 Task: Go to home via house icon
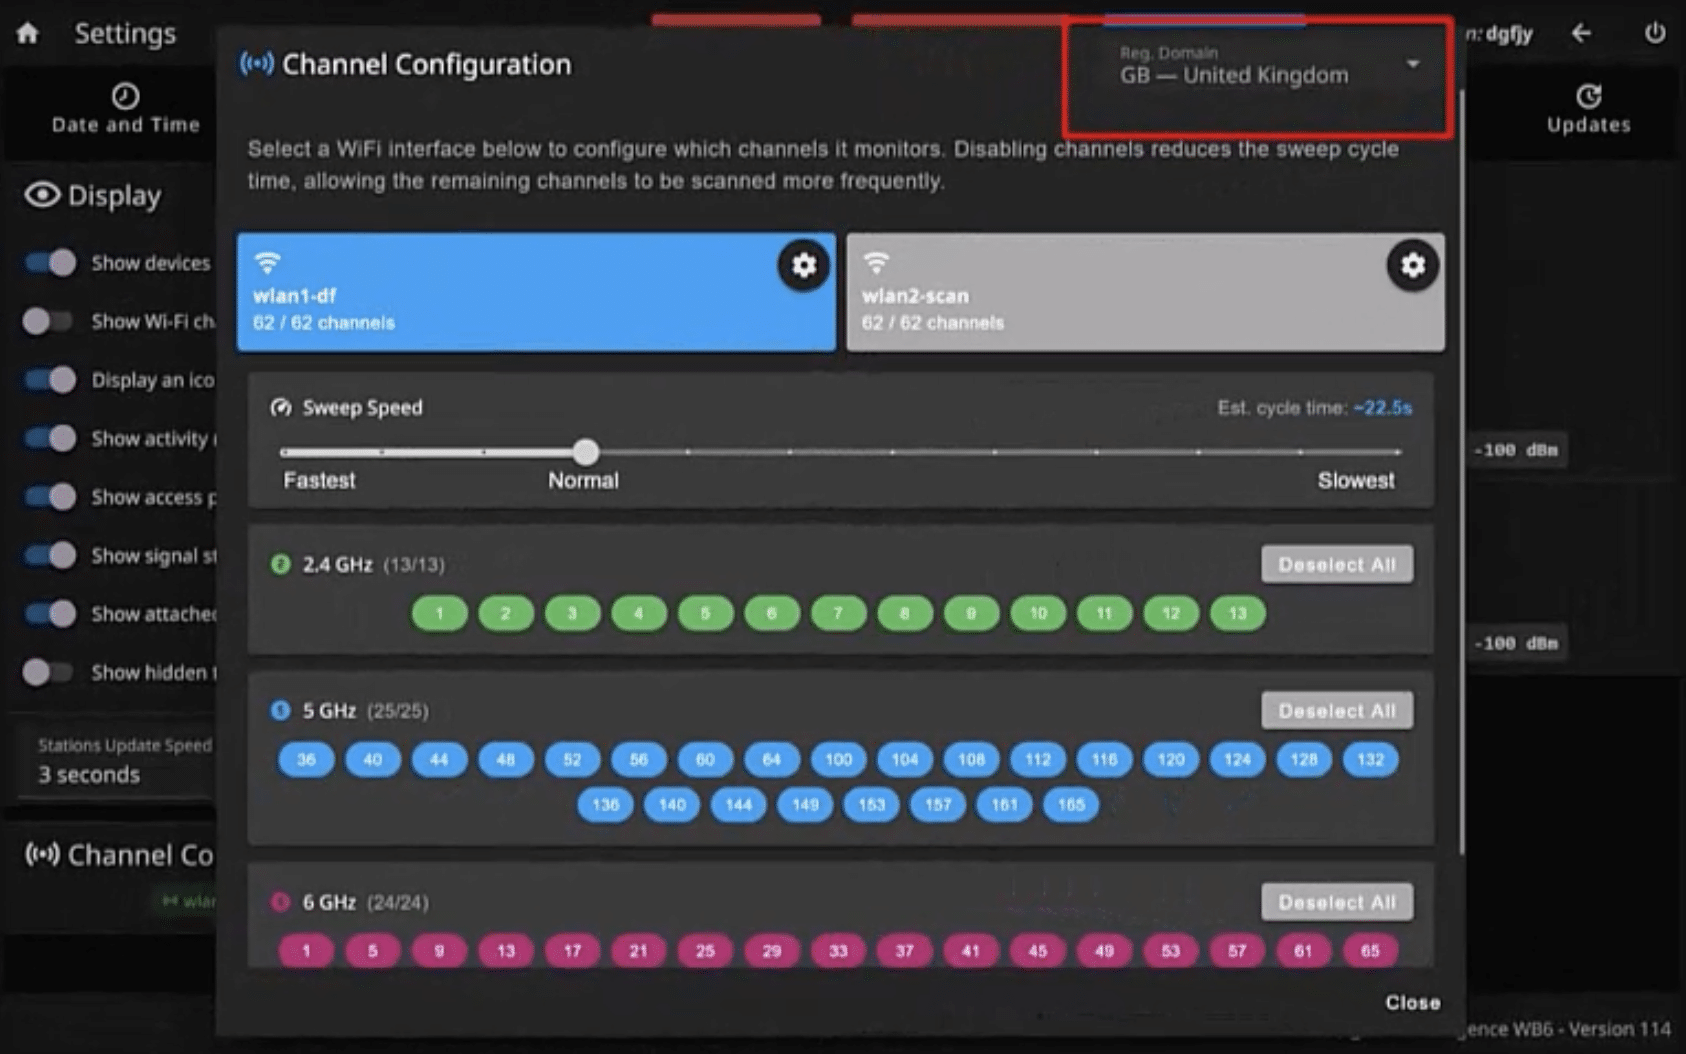28,33
